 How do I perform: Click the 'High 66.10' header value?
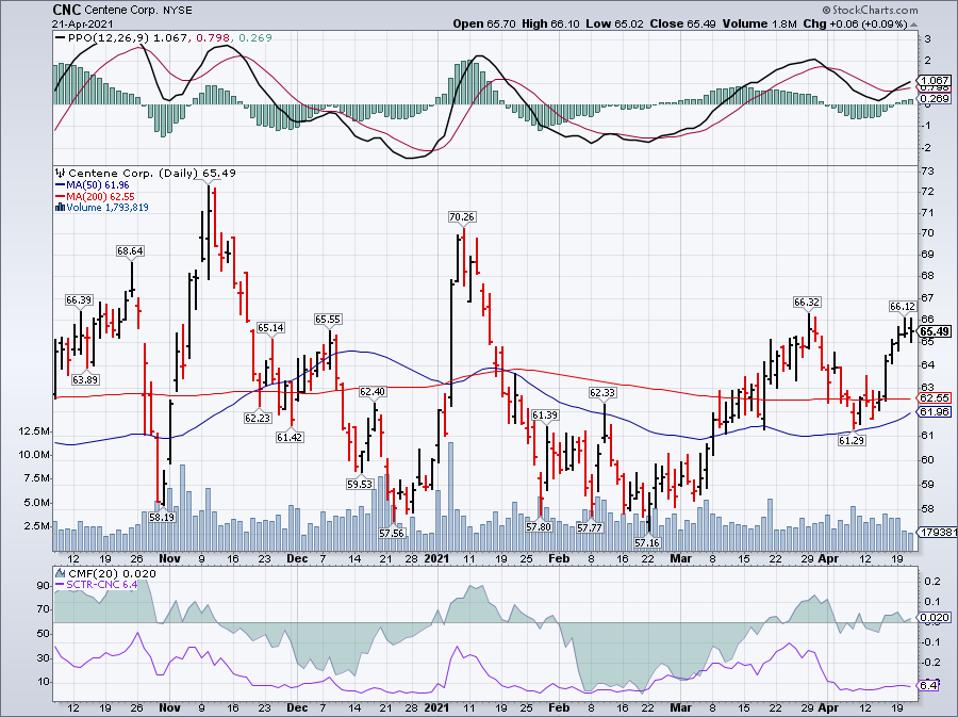pos(548,24)
